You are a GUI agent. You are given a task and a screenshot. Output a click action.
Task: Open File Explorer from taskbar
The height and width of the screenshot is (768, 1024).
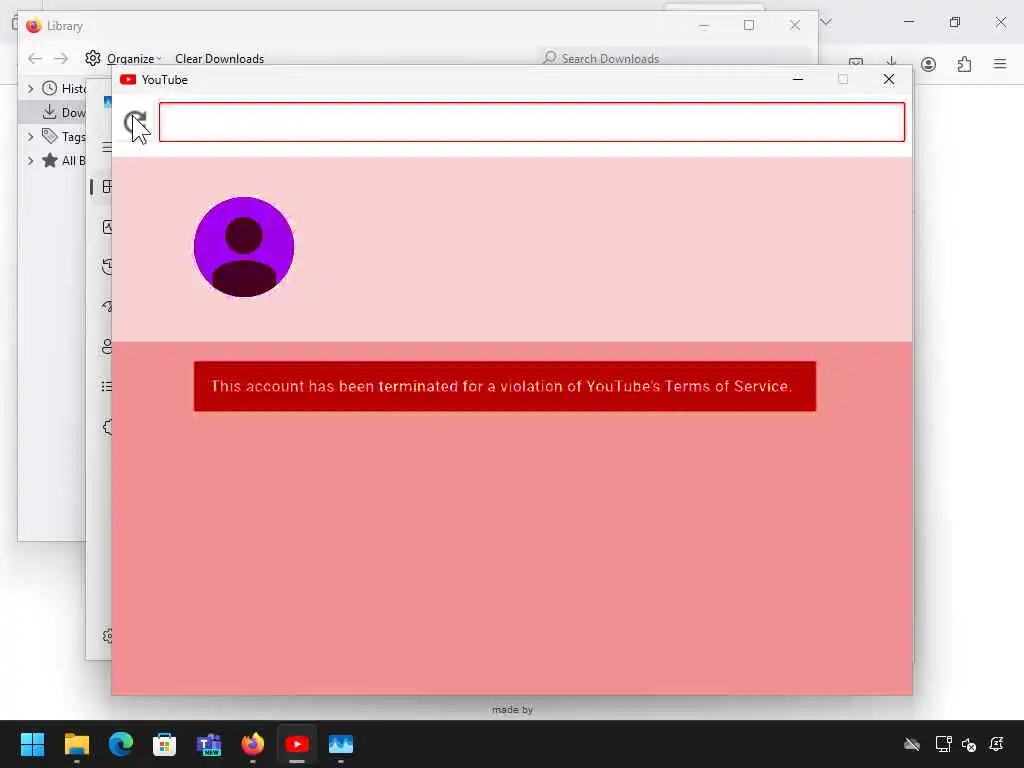click(76, 744)
